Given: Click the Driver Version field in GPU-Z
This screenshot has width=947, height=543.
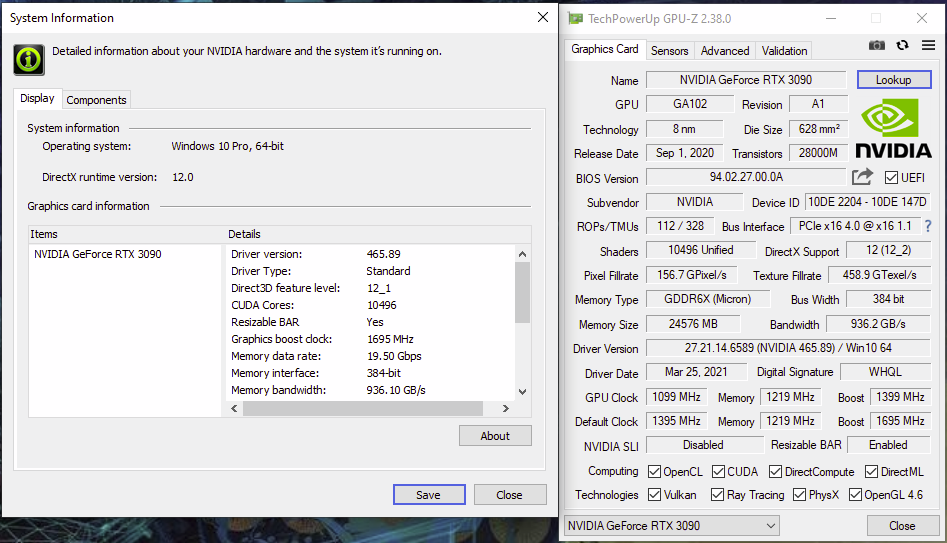Looking at the screenshot, I should tap(788, 348).
